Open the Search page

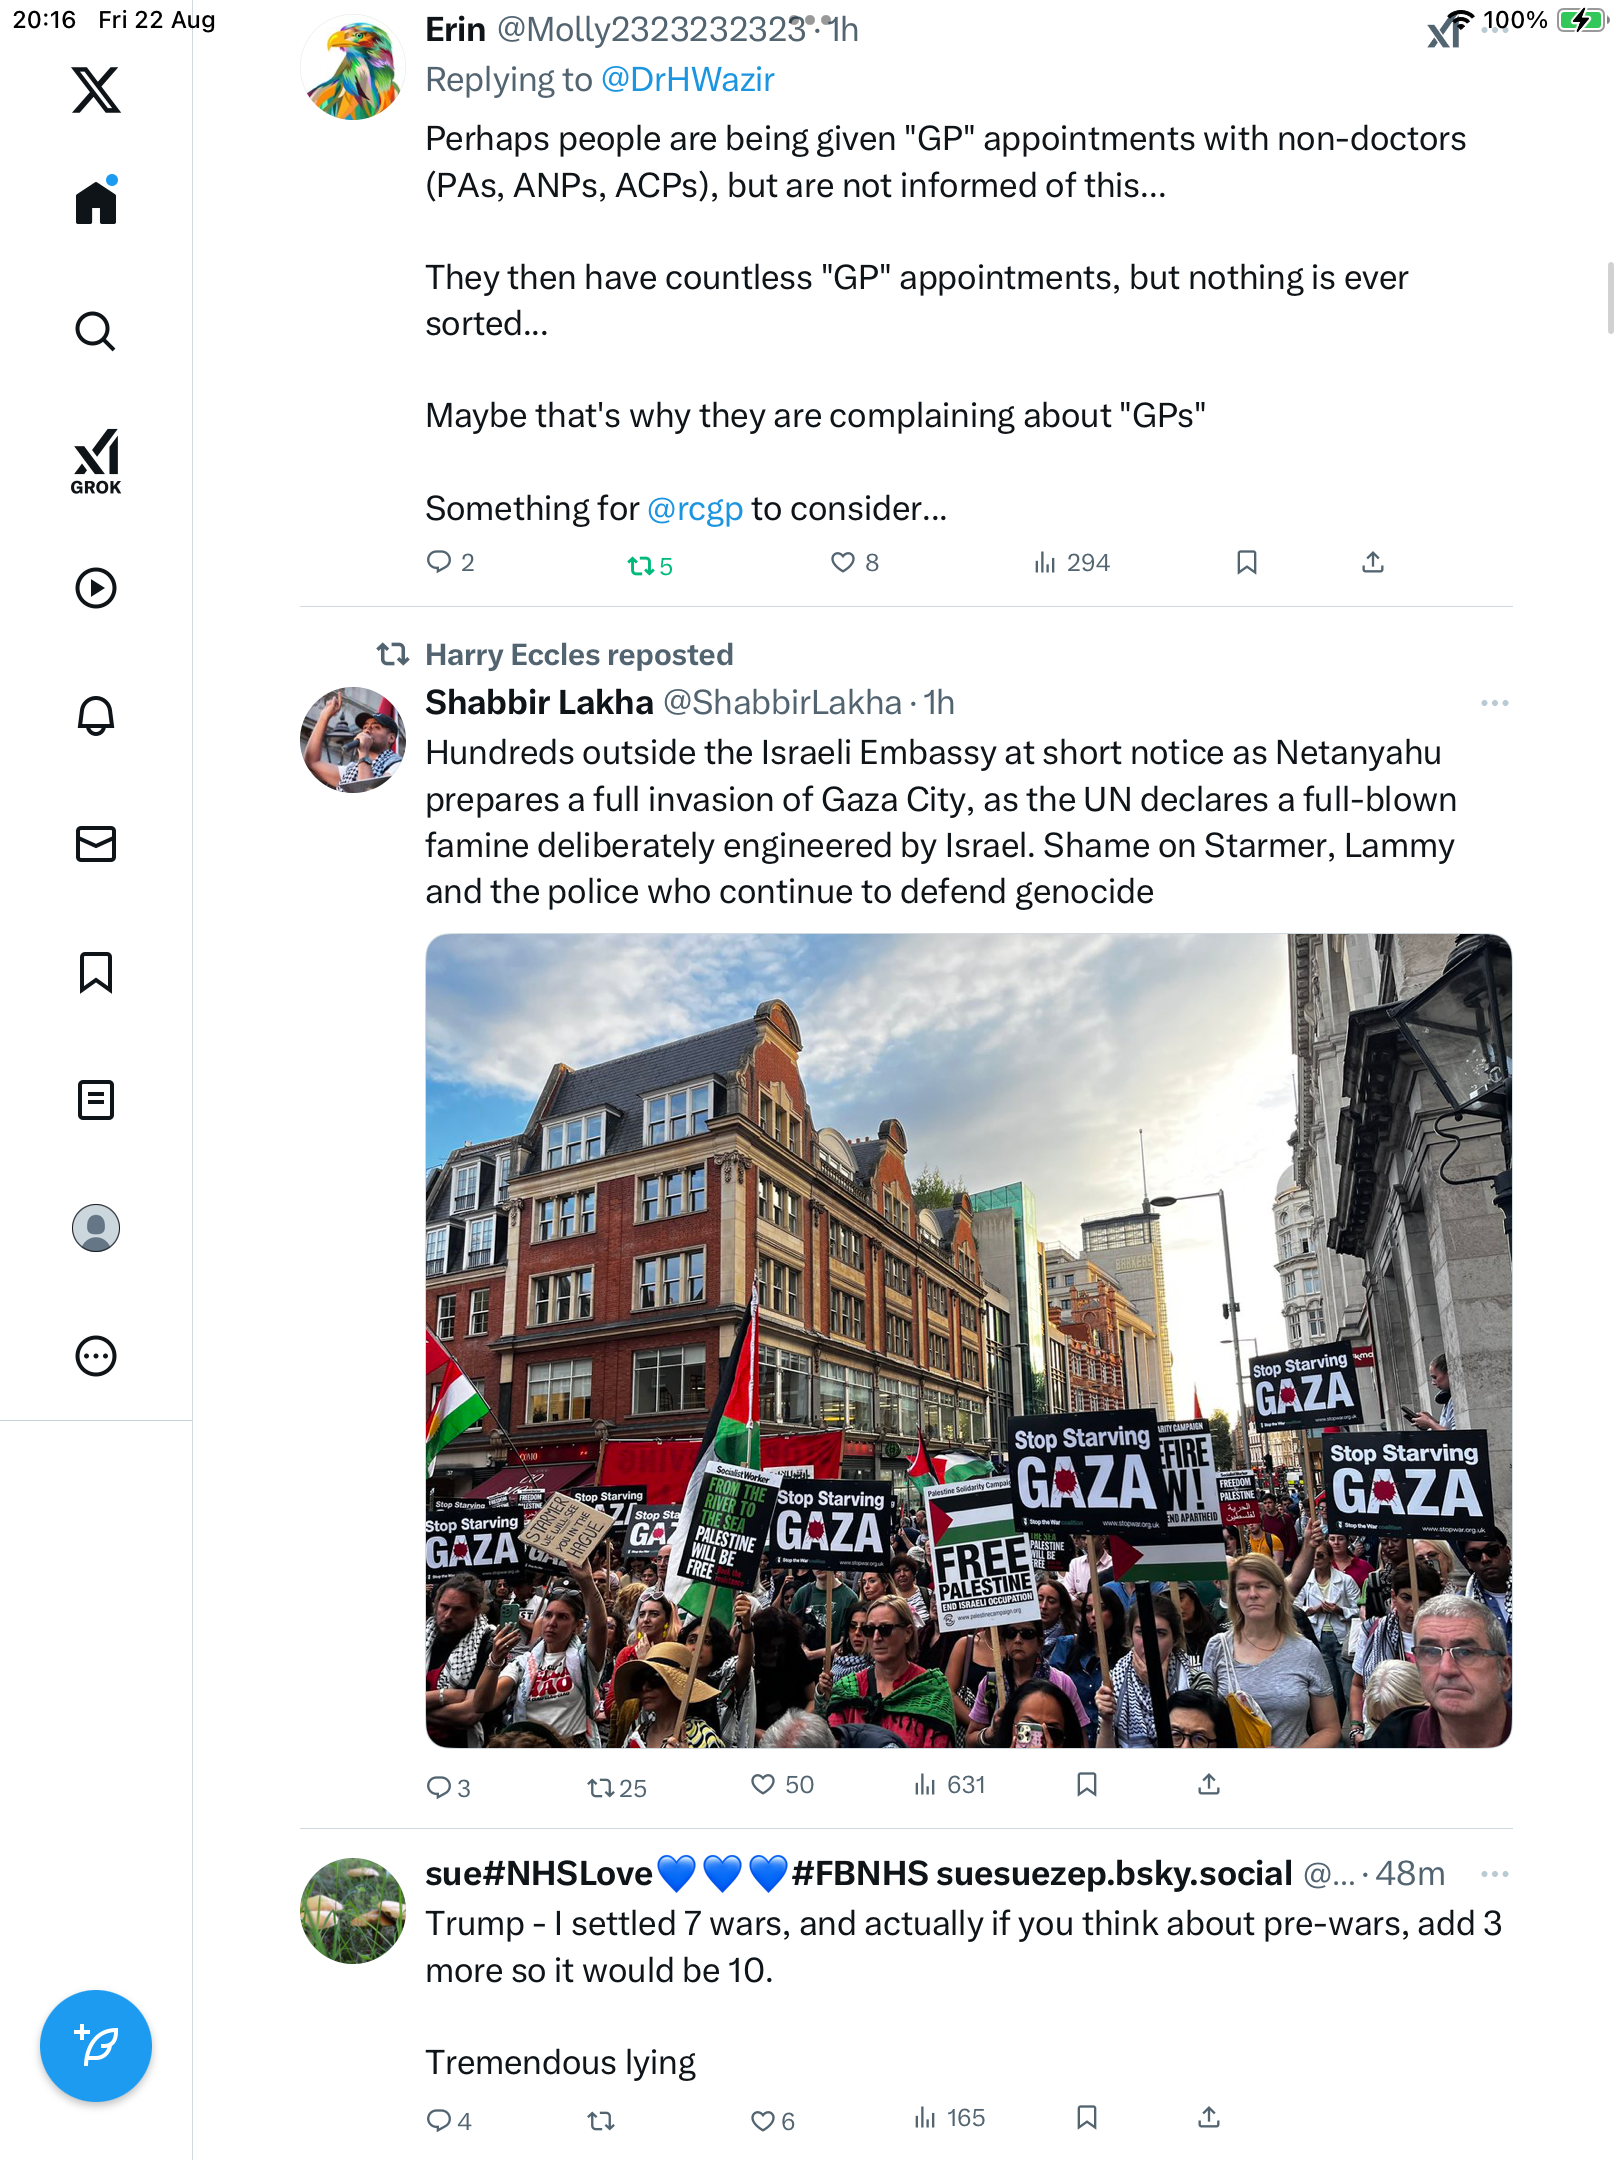(96, 331)
